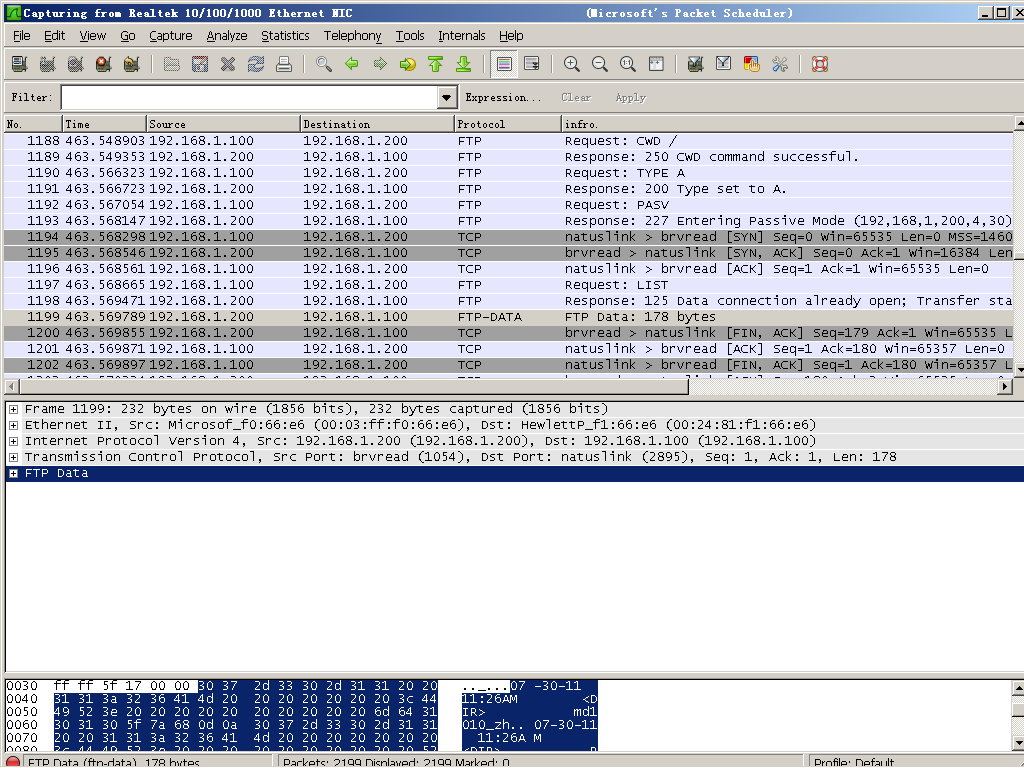This screenshot has width=1024, height=768.
Task: Click the stop capture toolbar icon
Action: tap(103, 64)
